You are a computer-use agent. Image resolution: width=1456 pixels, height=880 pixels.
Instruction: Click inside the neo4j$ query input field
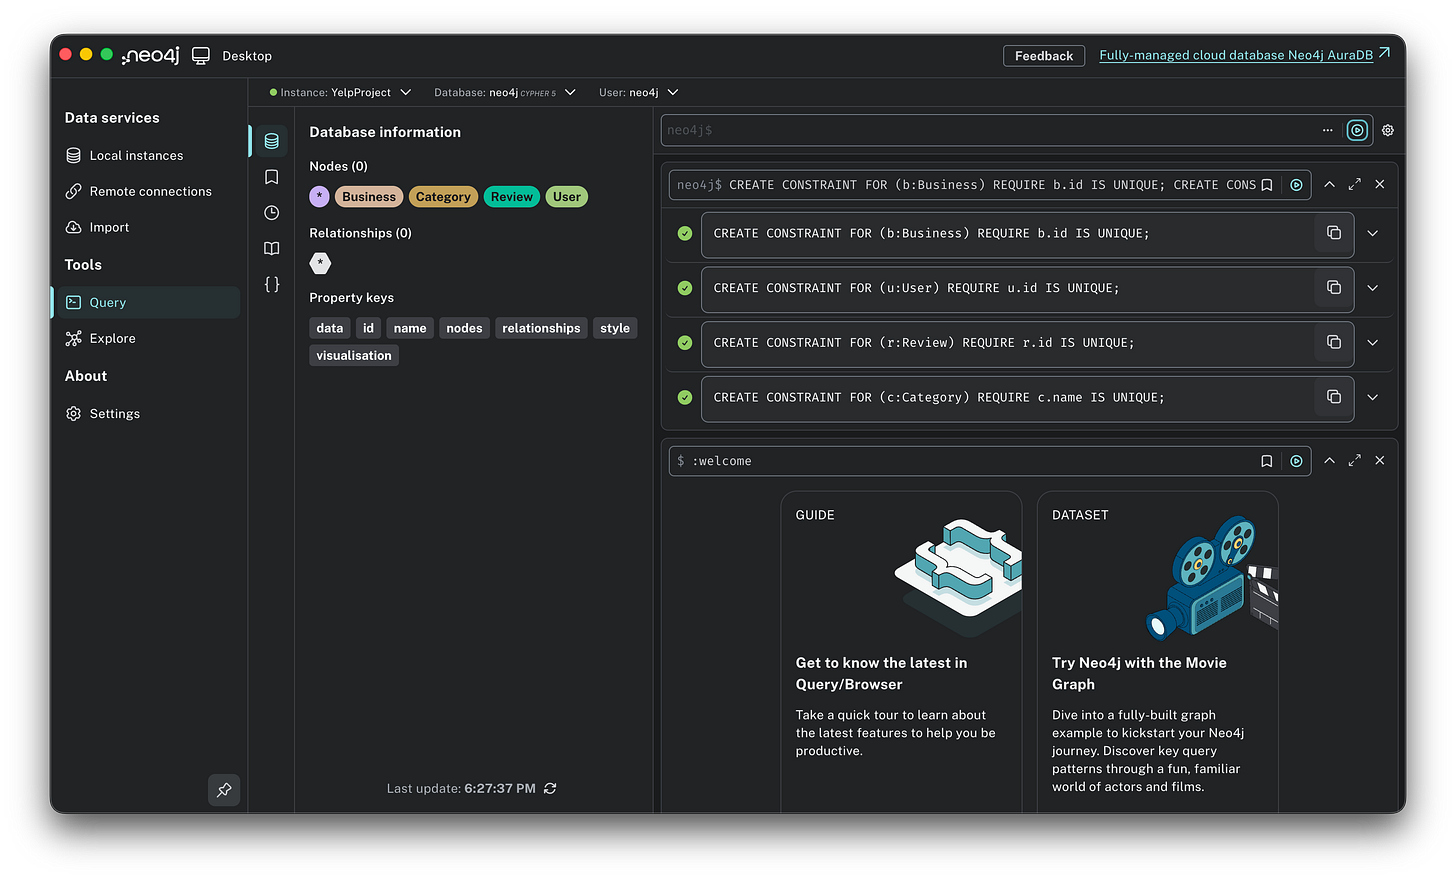tap(990, 130)
